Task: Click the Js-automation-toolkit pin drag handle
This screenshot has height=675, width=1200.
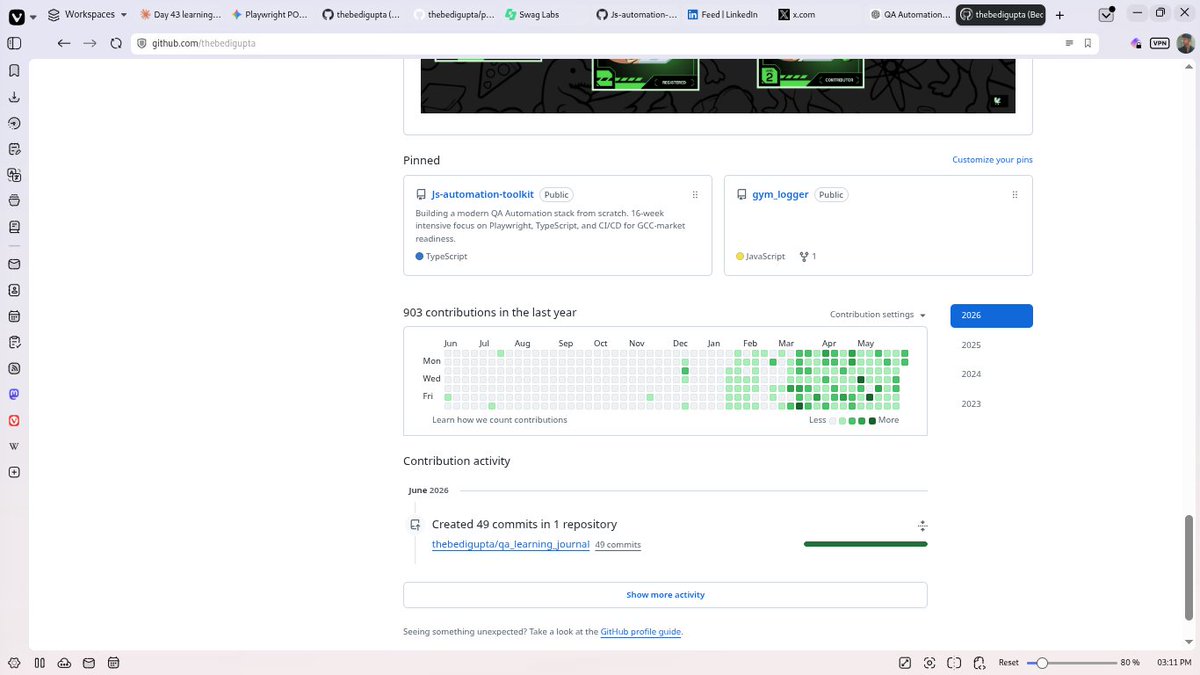Action: pyautogui.click(x=695, y=195)
